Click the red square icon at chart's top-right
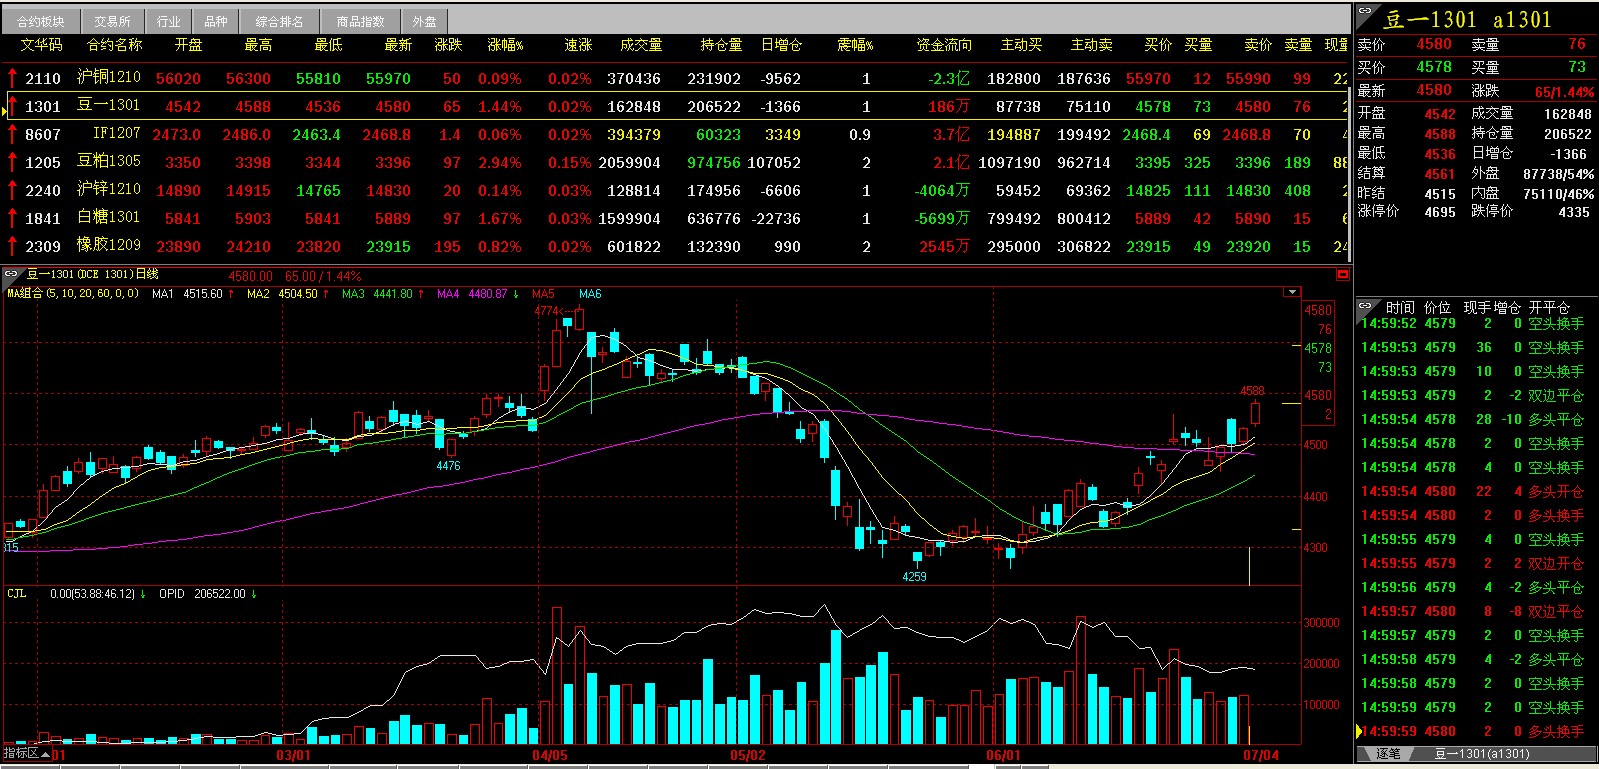Viewport: 1599px width, 769px height. coord(1343,274)
